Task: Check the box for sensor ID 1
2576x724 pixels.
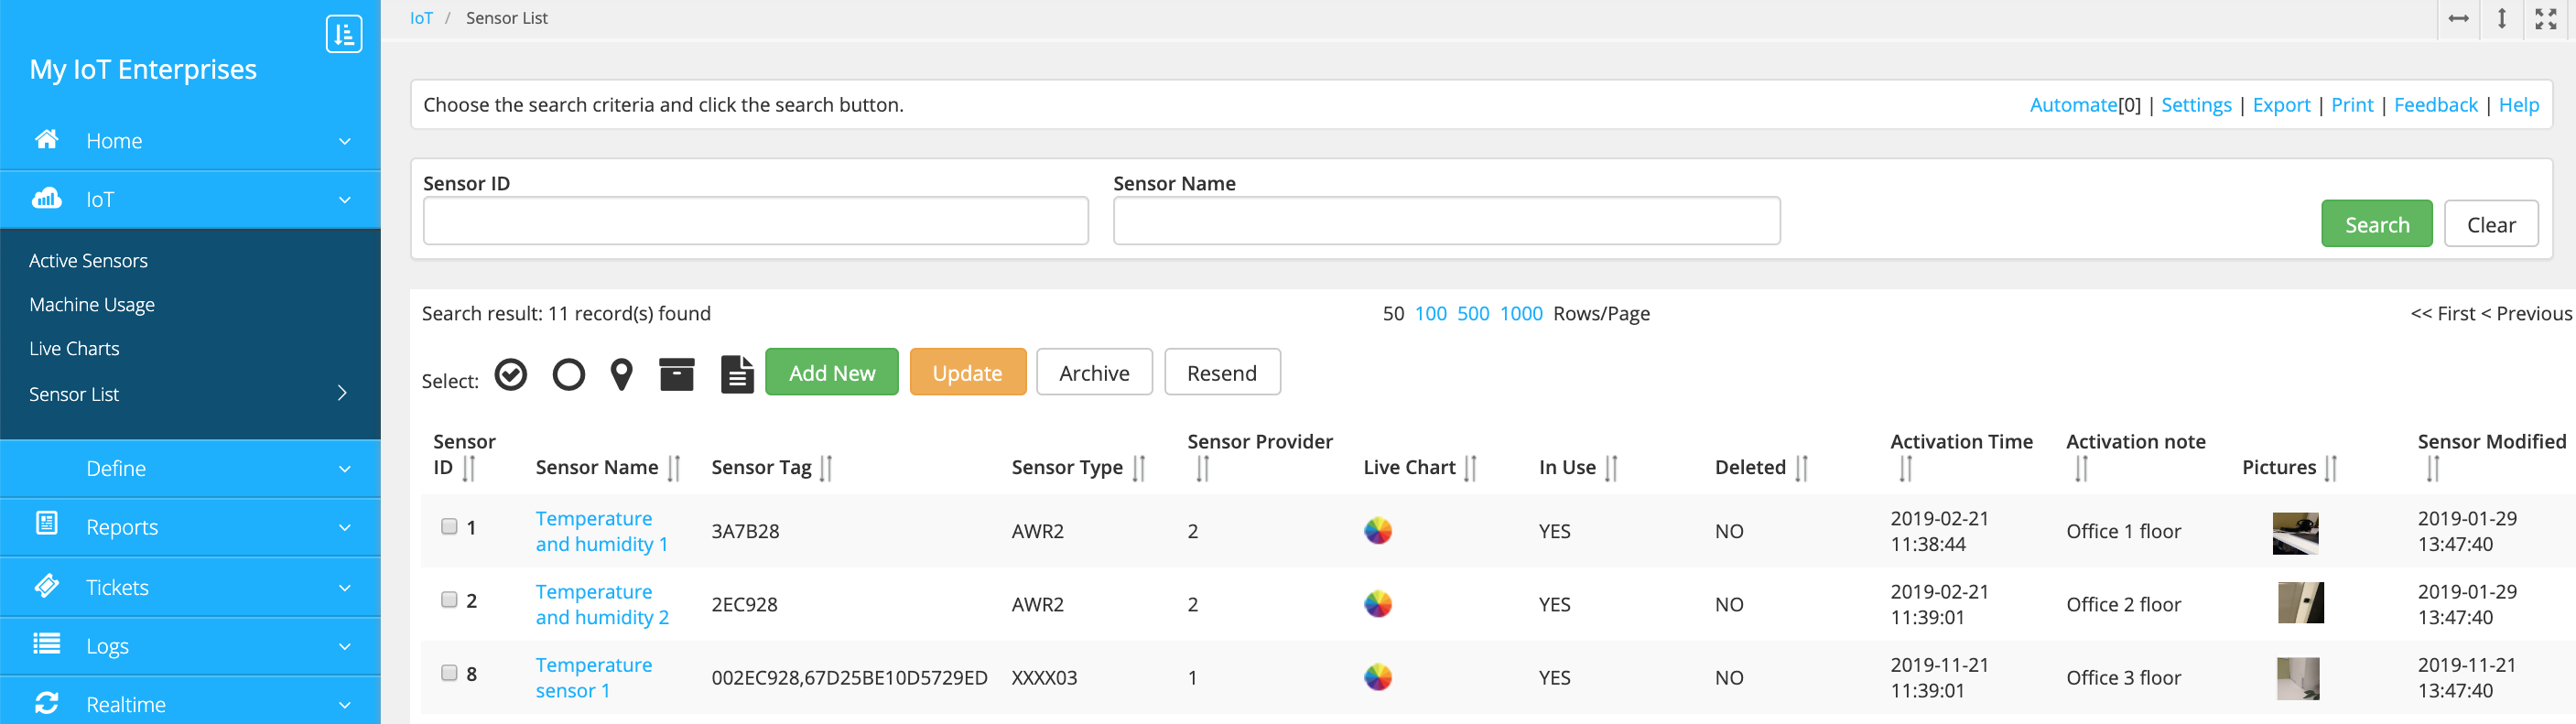Action: (449, 526)
